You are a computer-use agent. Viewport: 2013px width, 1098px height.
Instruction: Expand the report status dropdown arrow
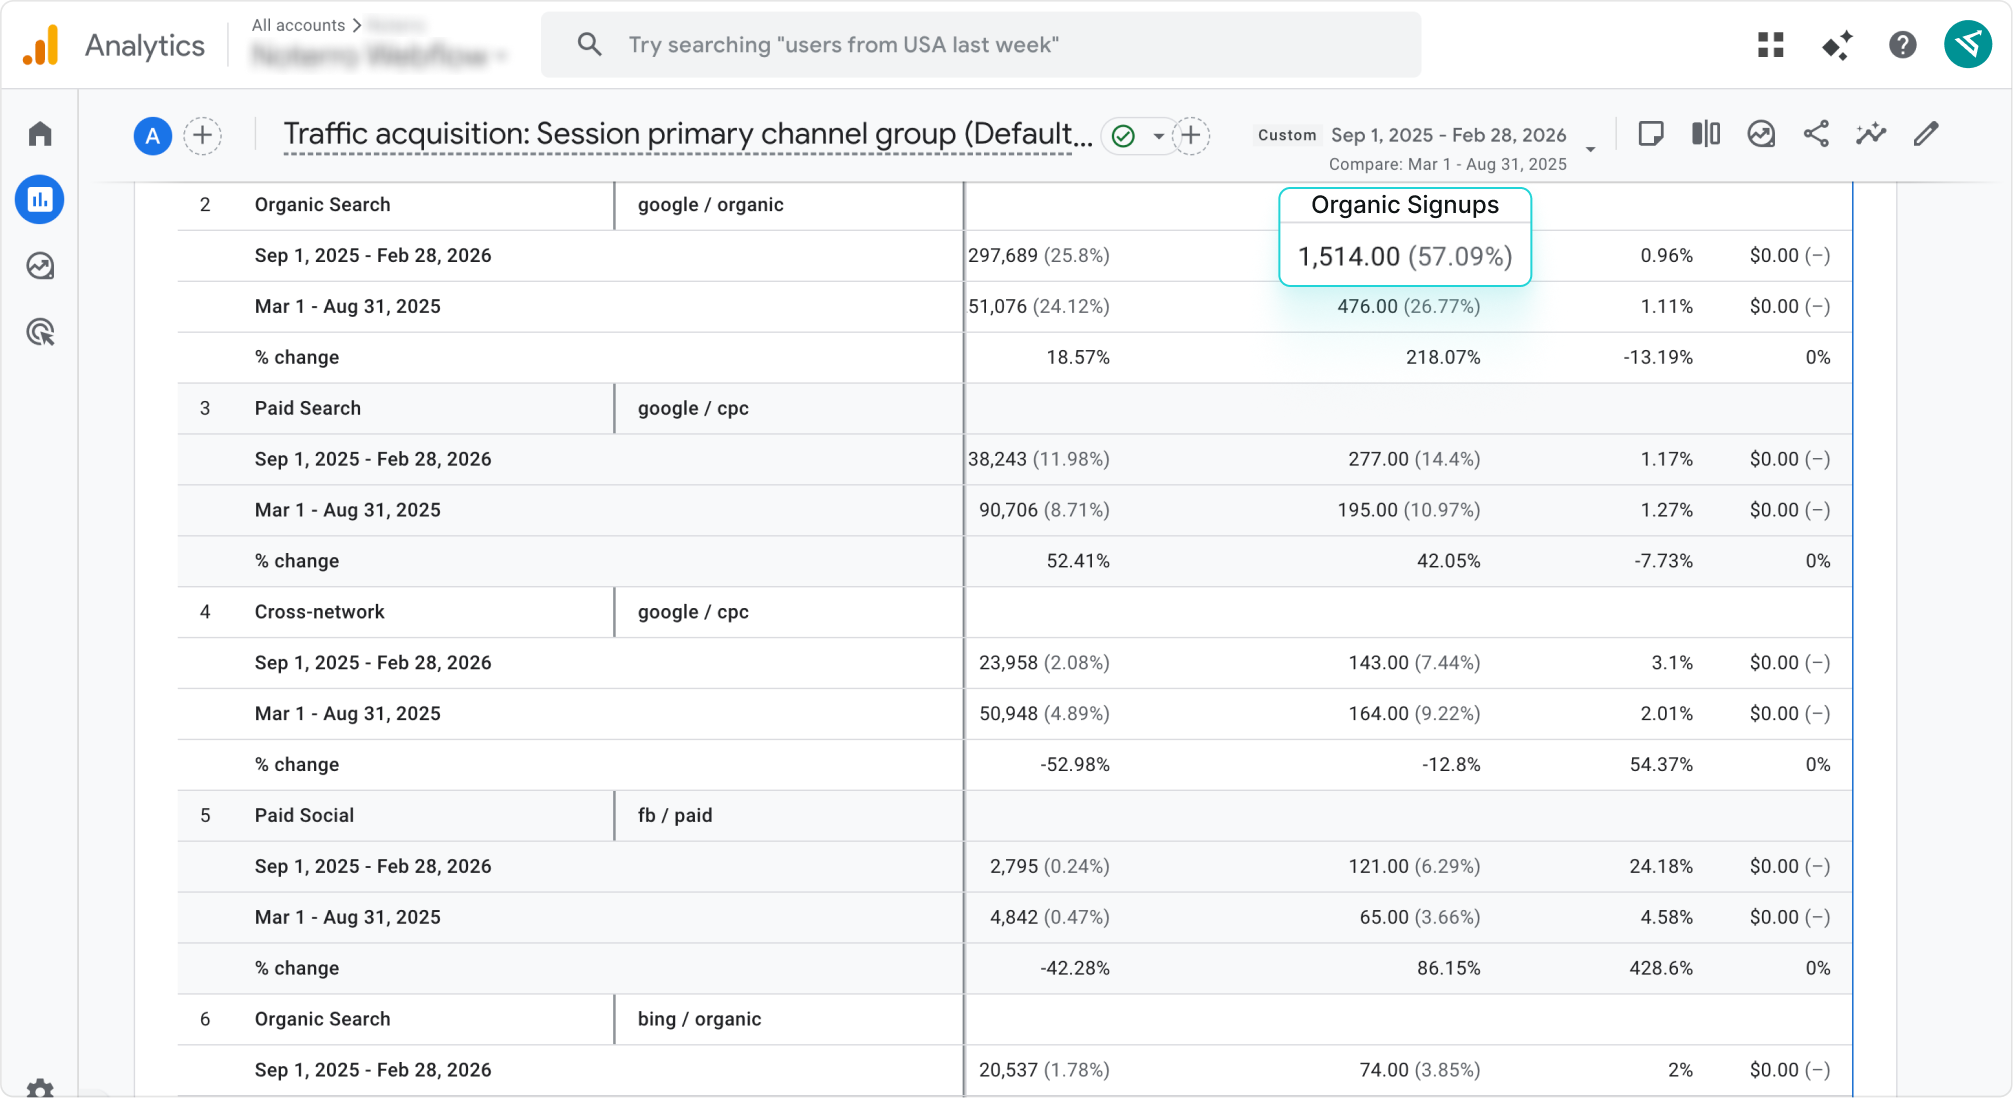(x=1158, y=136)
